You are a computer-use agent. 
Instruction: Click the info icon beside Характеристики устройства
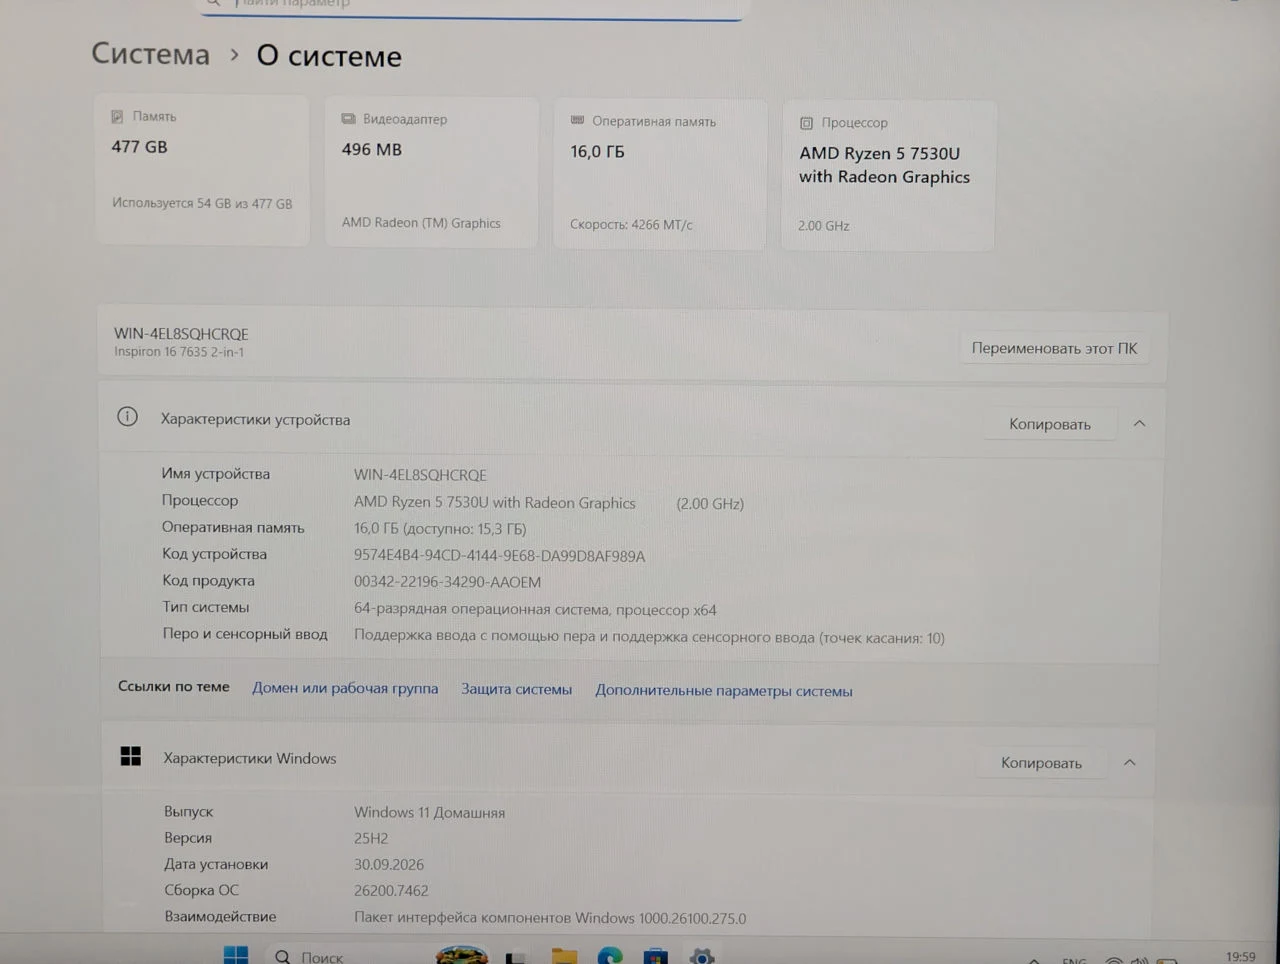[127, 417]
